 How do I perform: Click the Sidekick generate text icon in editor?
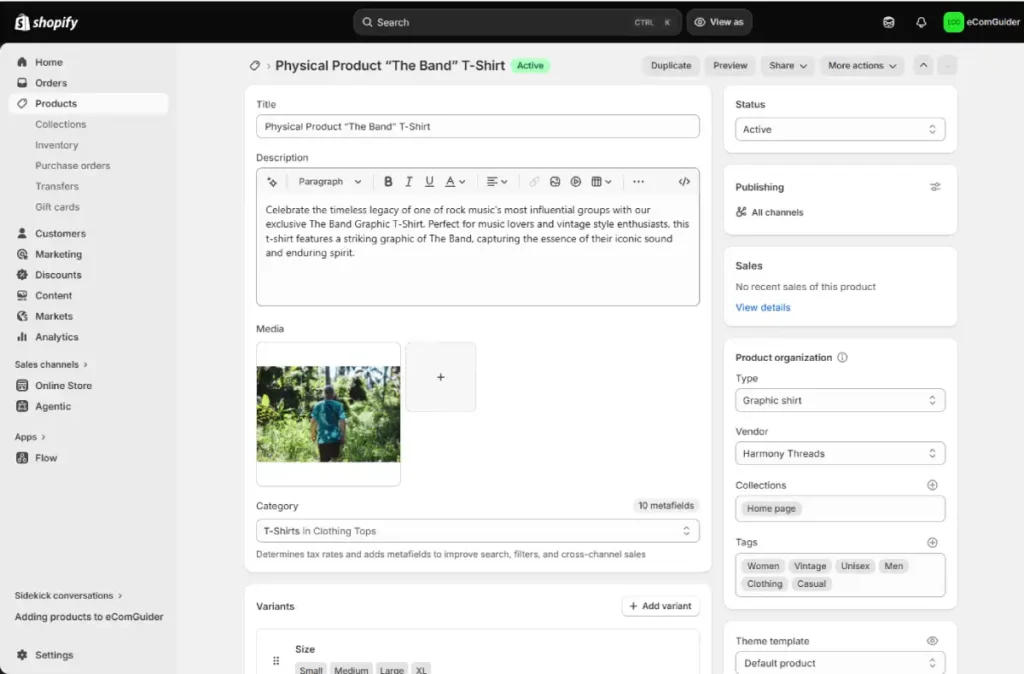coord(272,182)
